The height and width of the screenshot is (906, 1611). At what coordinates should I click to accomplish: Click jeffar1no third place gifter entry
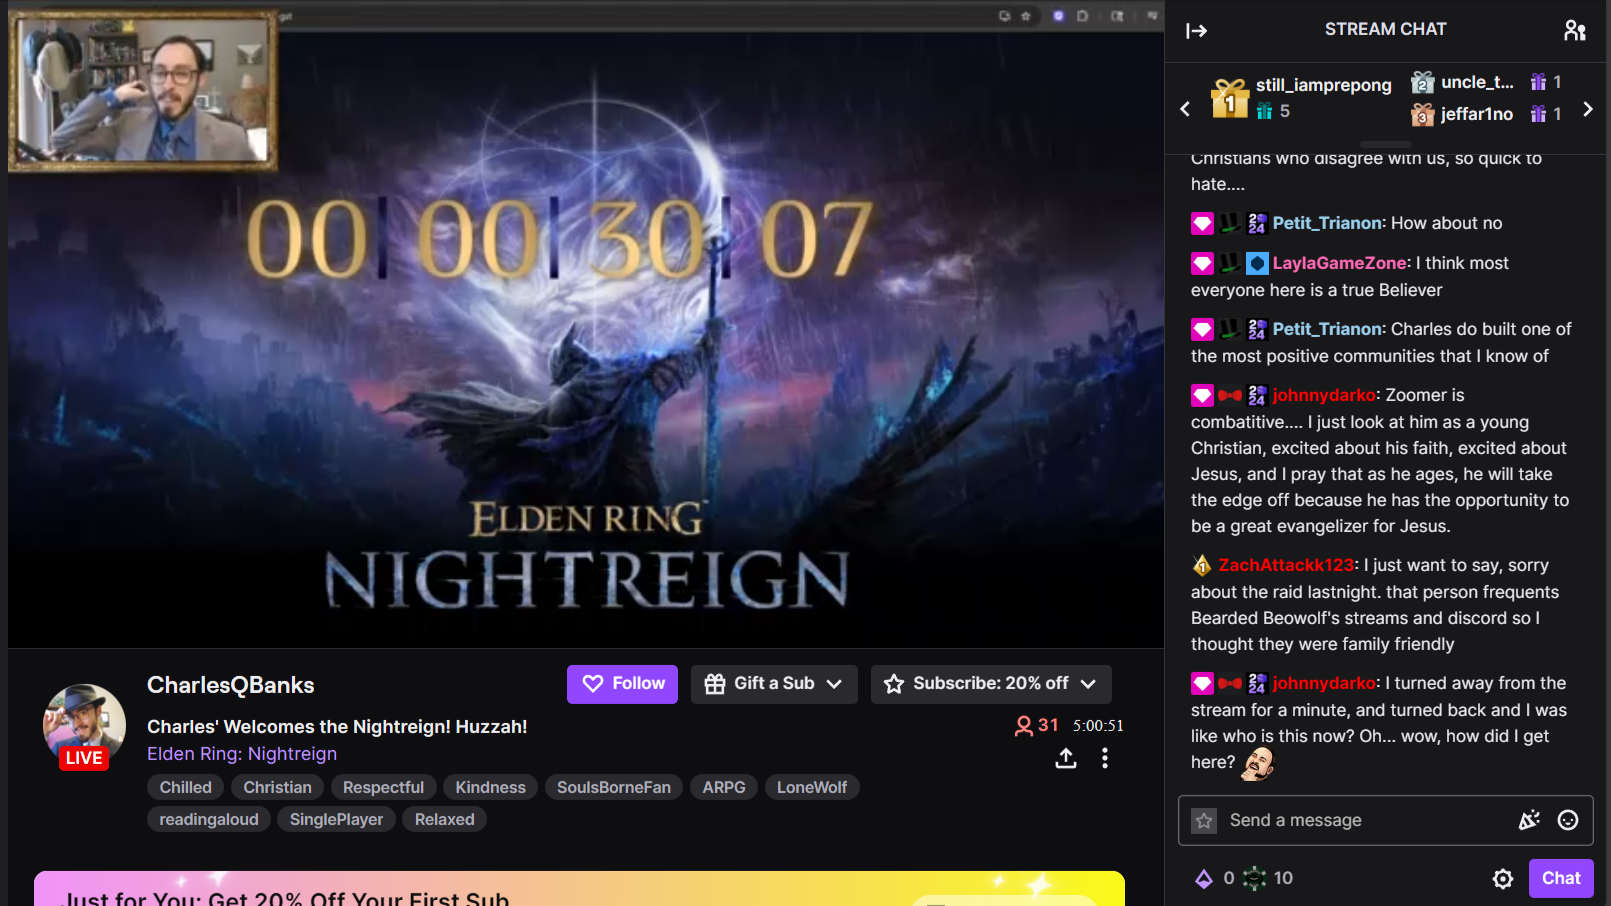click(x=1486, y=114)
